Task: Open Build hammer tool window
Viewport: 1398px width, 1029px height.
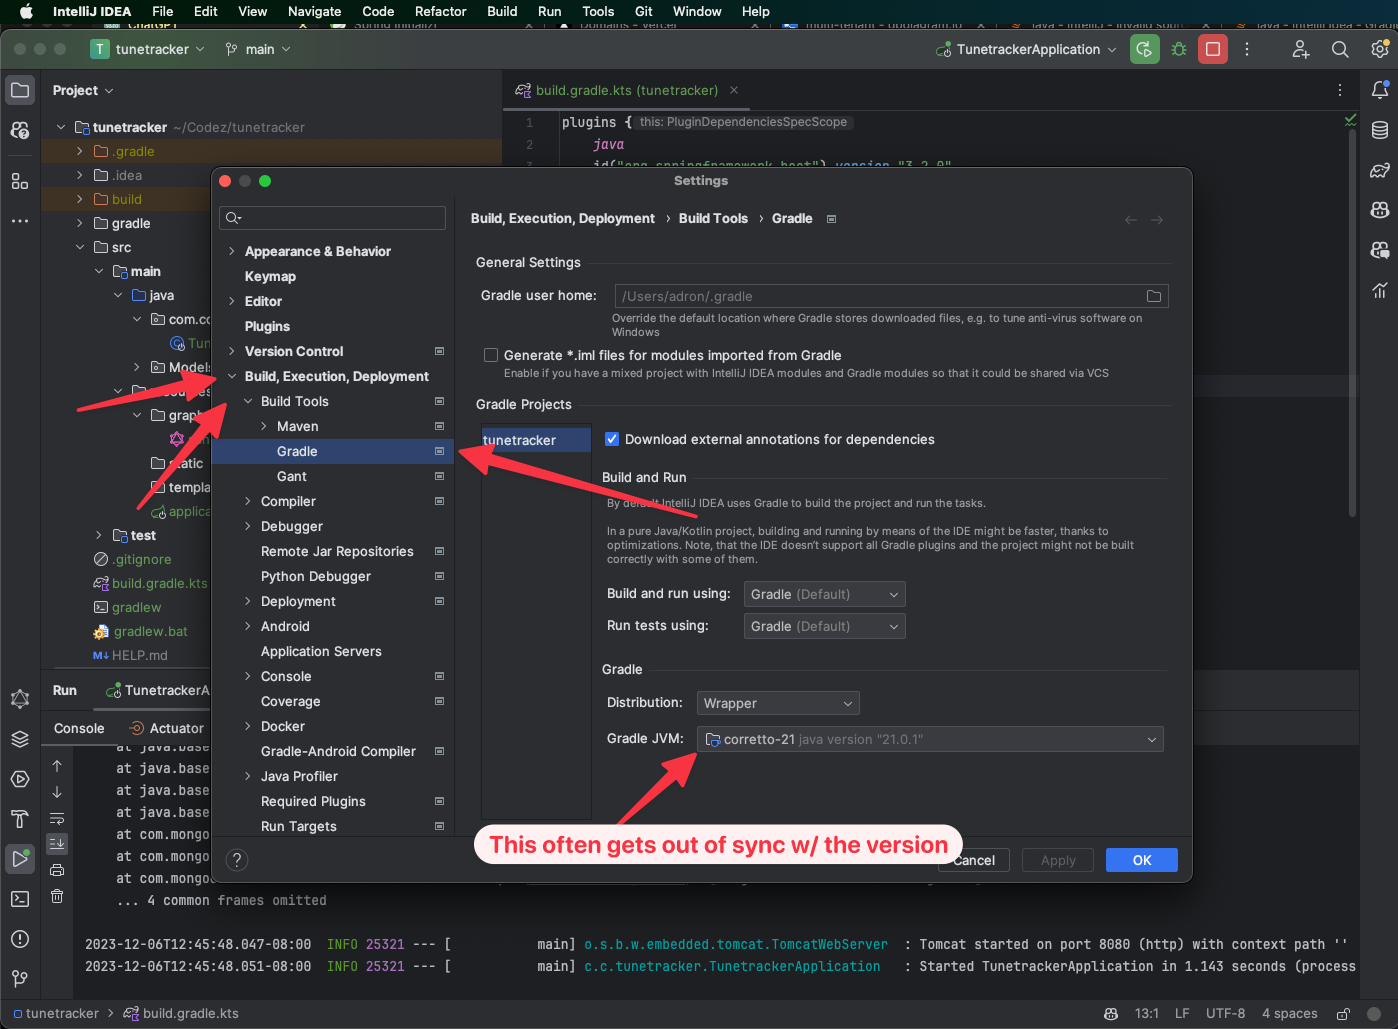Action: pyautogui.click(x=20, y=818)
